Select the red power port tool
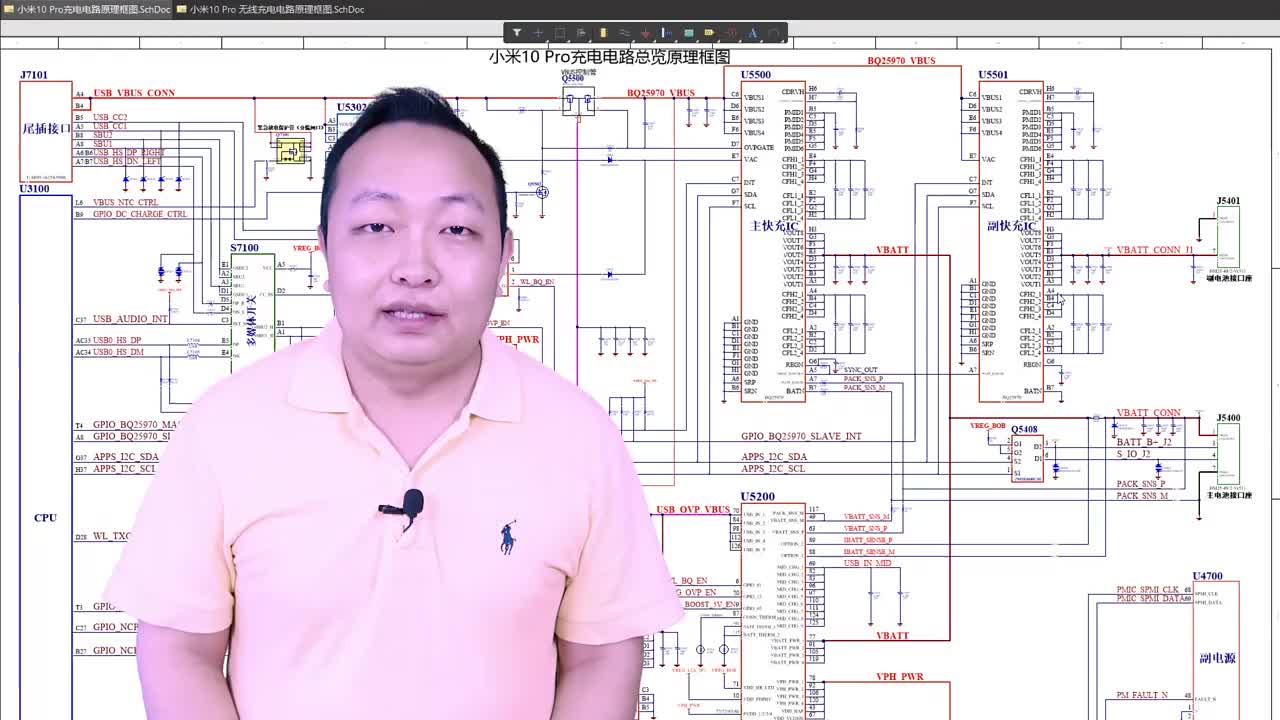This screenshot has width=1280, height=720. pyautogui.click(x=646, y=33)
